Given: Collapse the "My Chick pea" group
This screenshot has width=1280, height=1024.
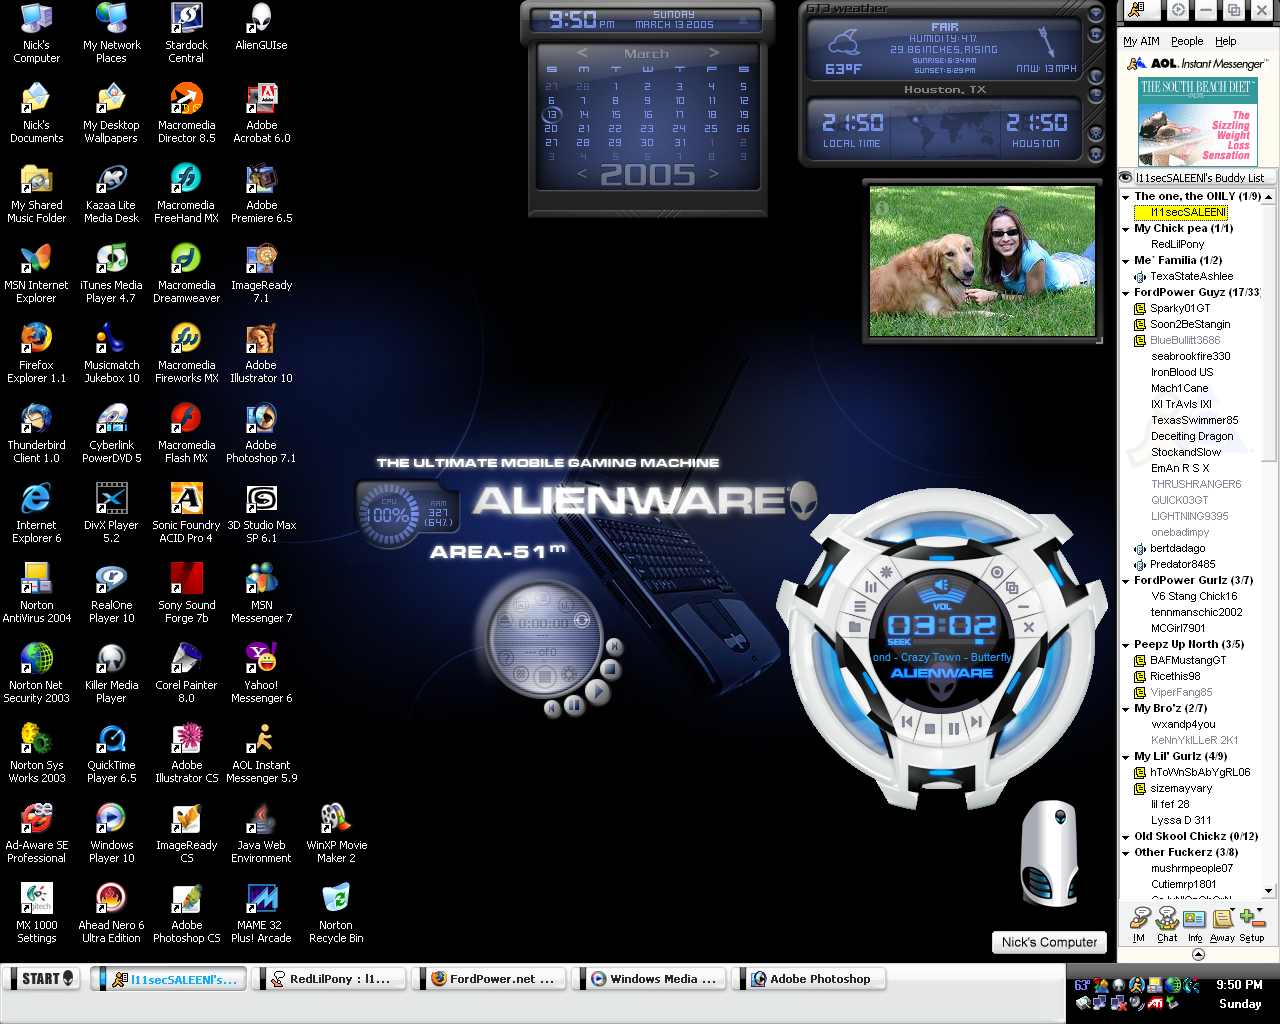Looking at the screenshot, I should [1126, 229].
